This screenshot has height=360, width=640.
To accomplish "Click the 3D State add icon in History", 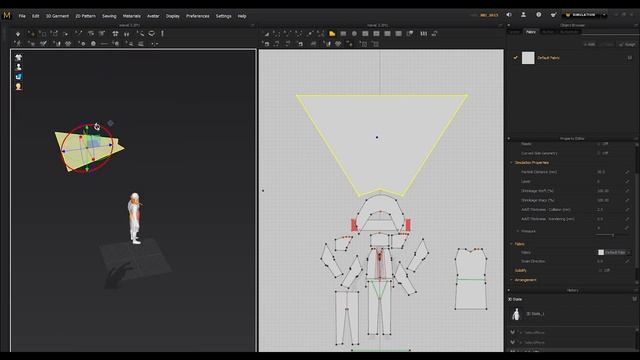I will pos(634,299).
